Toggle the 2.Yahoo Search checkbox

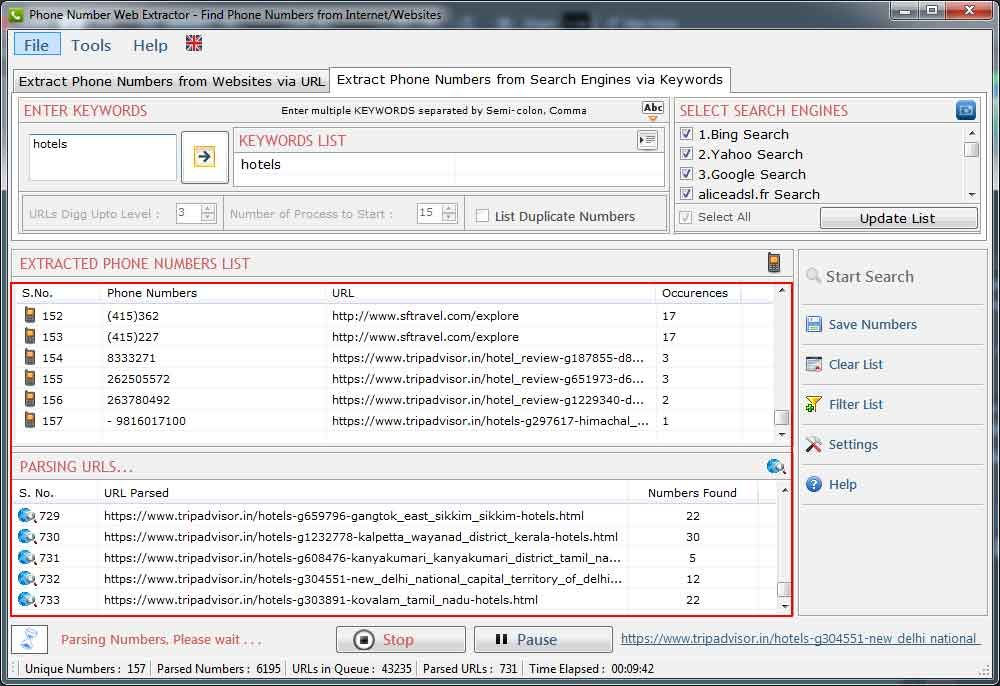(686, 154)
